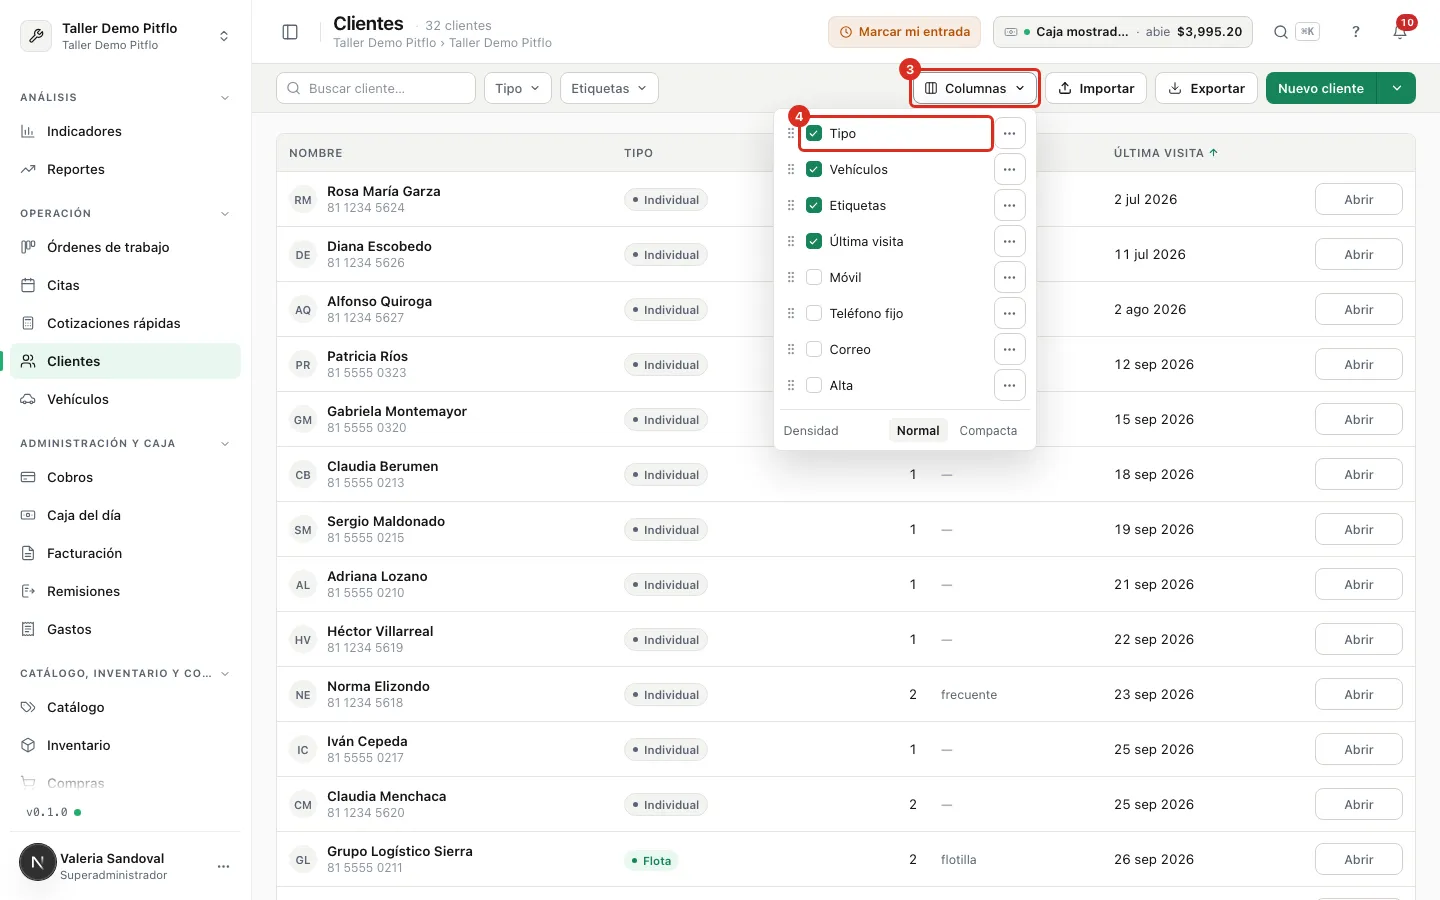
Task: Open the Inventario section
Action: (126, 745)
